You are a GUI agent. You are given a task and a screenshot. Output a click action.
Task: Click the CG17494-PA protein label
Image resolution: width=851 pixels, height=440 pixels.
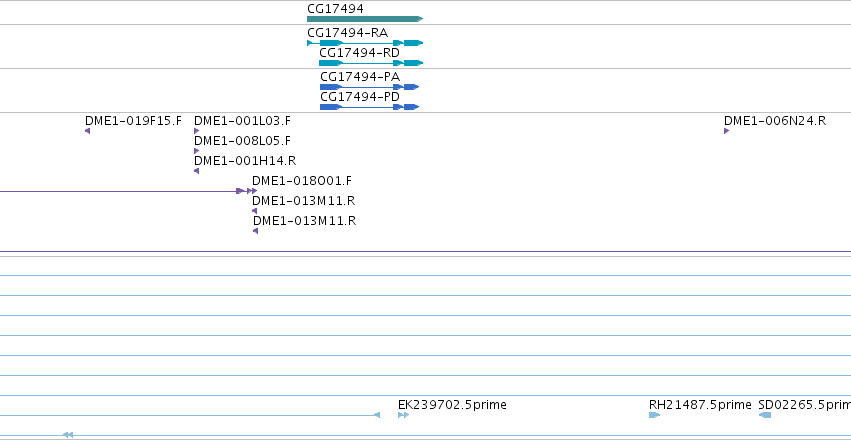coord(360,76)
